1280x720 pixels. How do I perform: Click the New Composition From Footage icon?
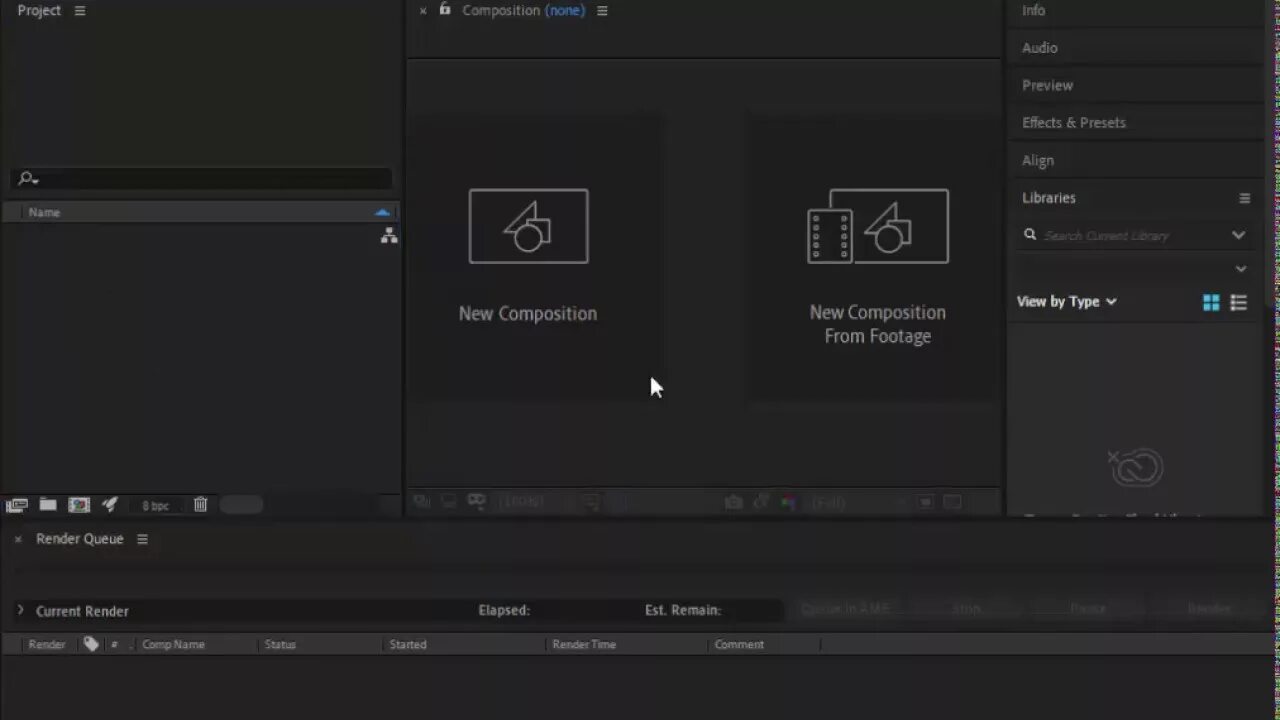pos(878,226)
